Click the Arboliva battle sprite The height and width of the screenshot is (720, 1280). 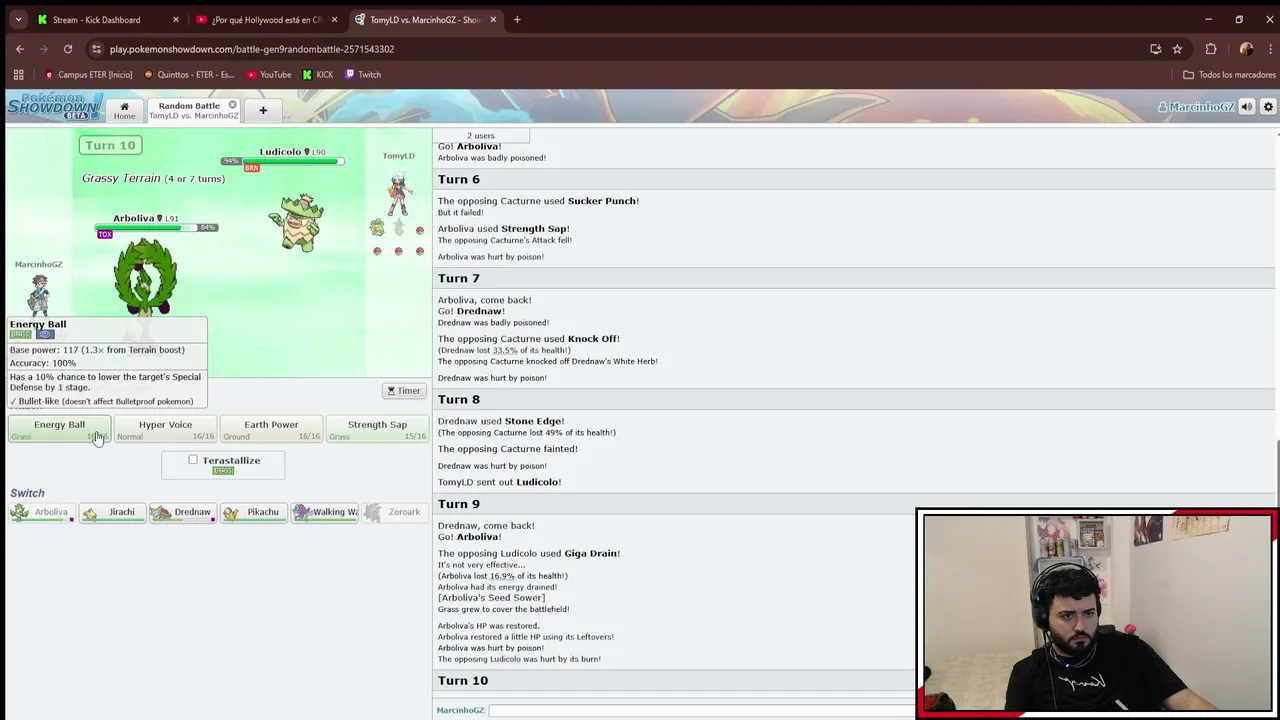point(146,276)
